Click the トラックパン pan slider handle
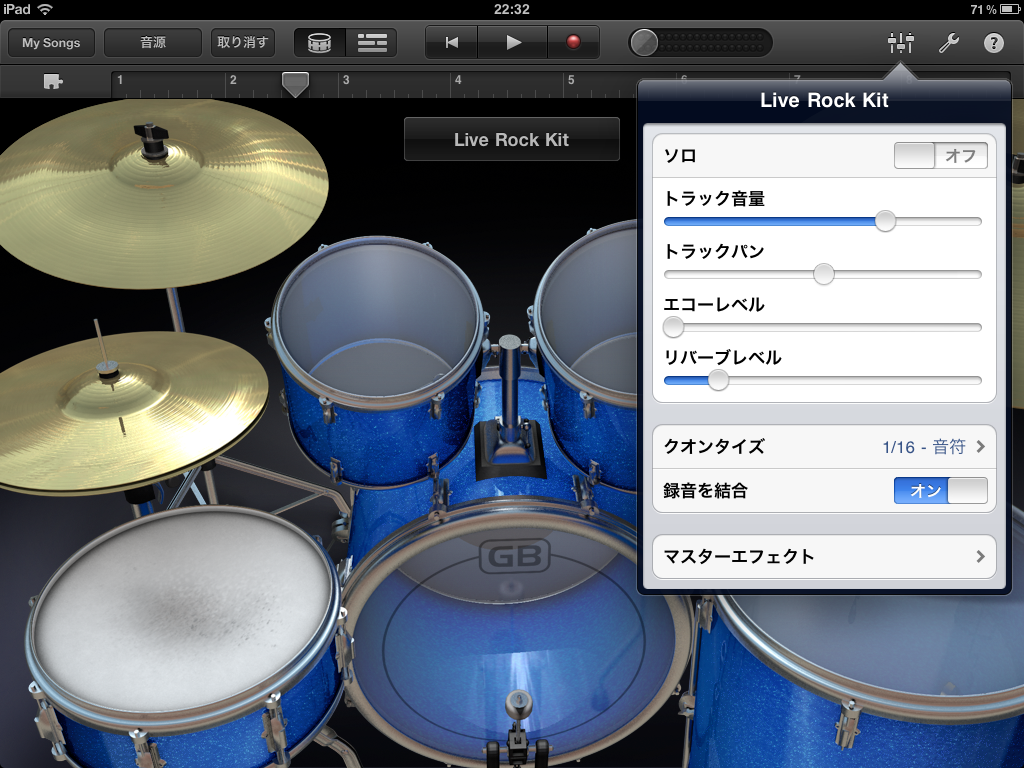The height and width of the screenshot is (768, 1024). coord(824,274)
